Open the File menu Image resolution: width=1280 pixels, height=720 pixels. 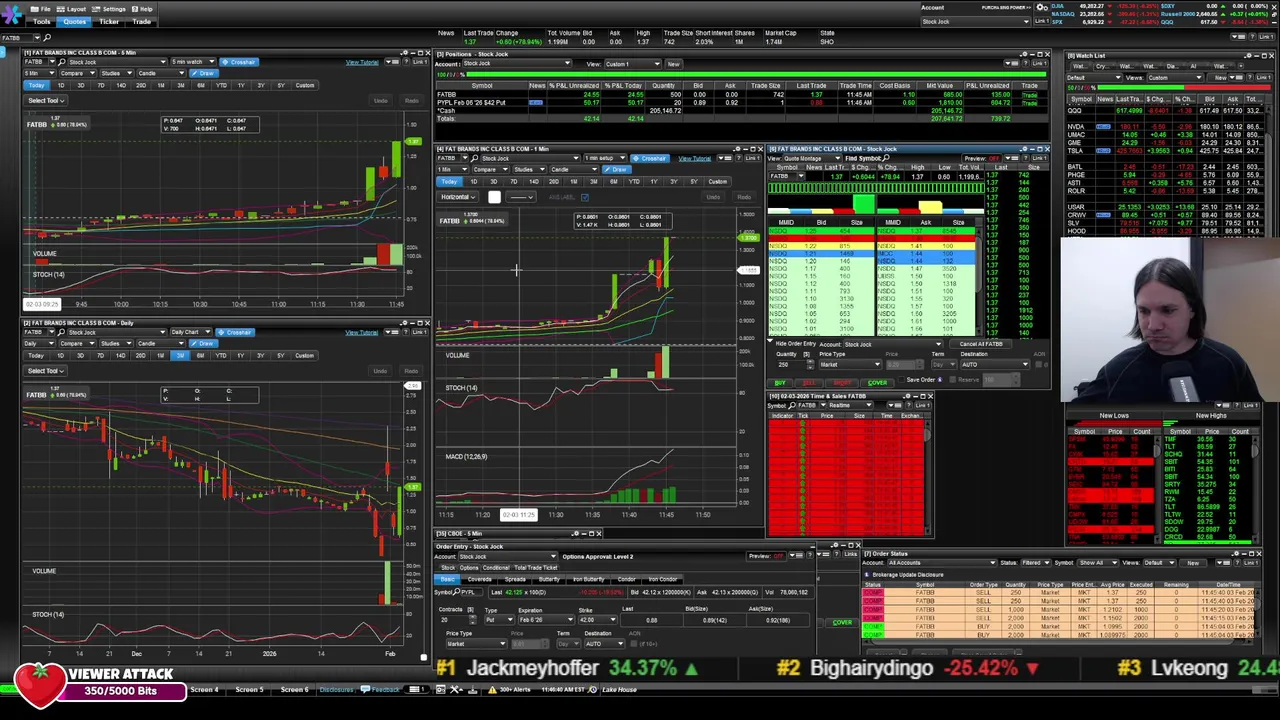click(42, 9)
